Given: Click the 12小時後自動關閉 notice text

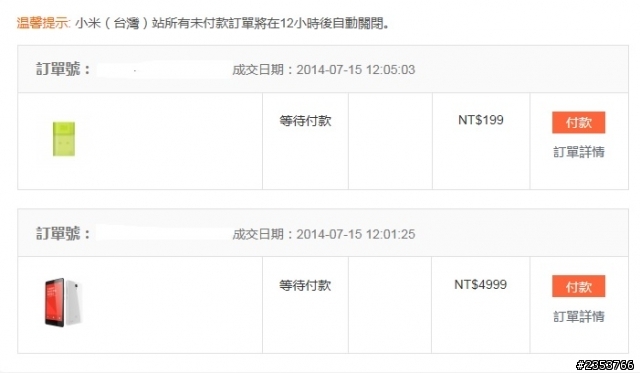Looking at the screenshot, I should 334,23.
